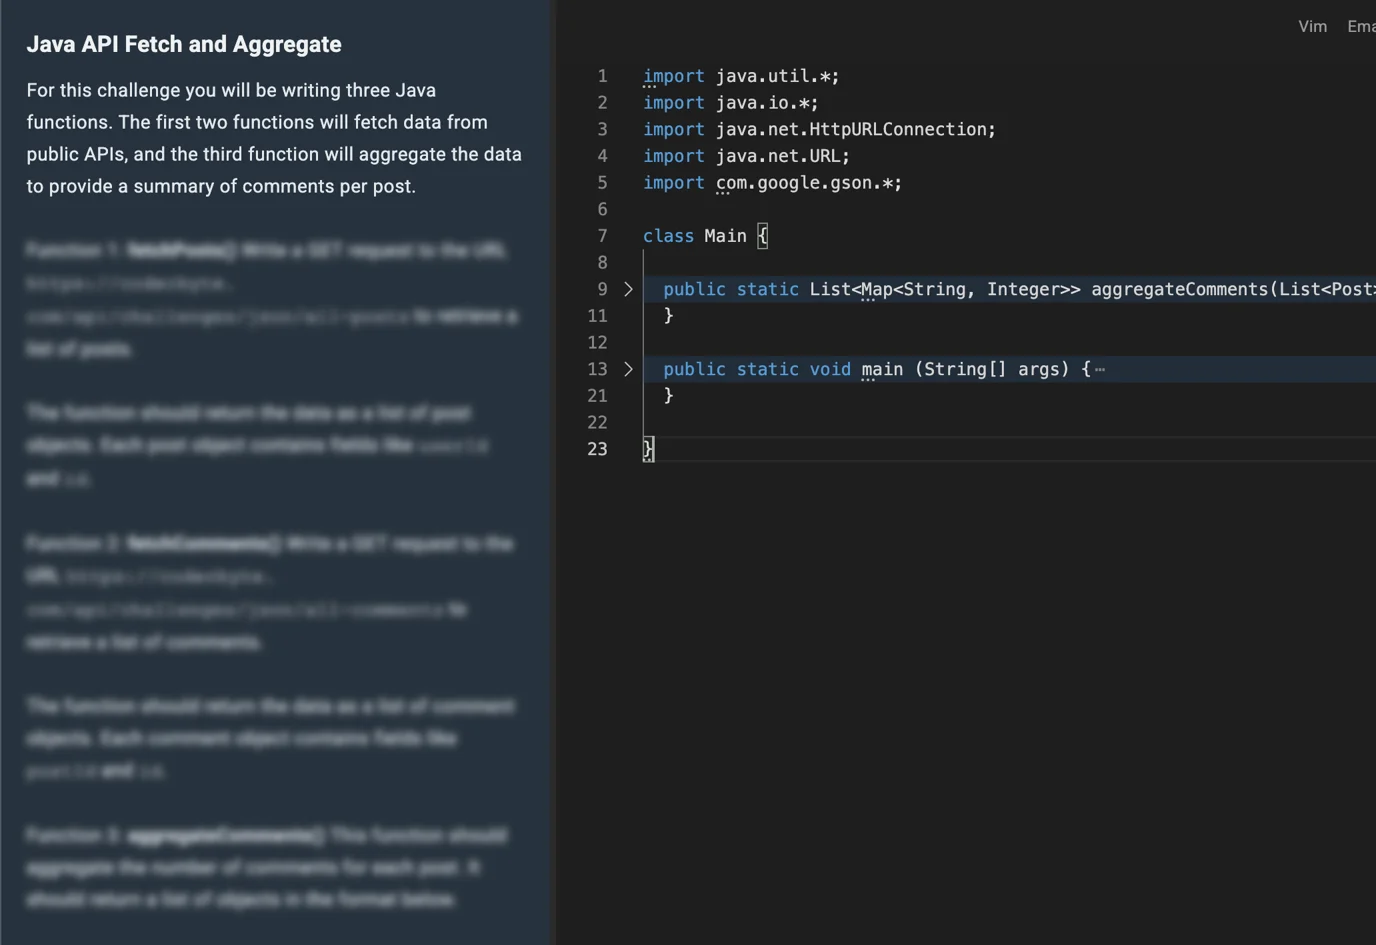This screenshot has height=945, width=1376.
Task: Select line number 7 in the gutter
Action: click(602, 236)
